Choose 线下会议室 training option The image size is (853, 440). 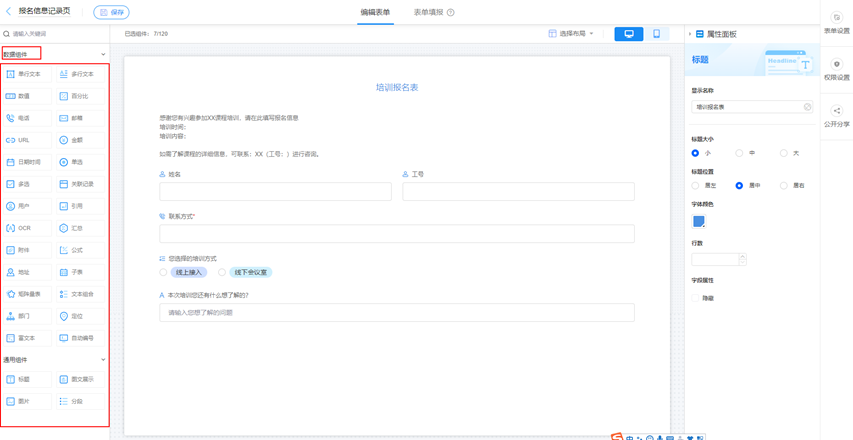click(221, 272)
